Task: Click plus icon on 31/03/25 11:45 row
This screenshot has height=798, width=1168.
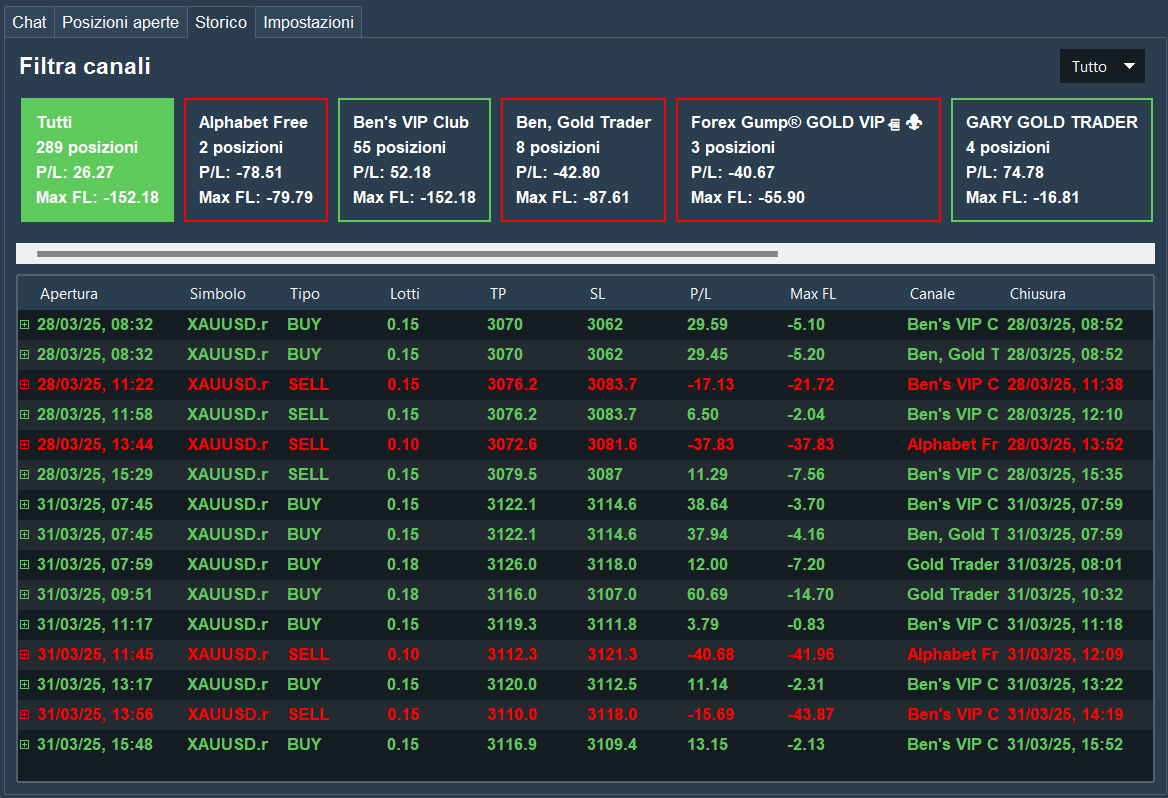Action: [x=25, y=655]
